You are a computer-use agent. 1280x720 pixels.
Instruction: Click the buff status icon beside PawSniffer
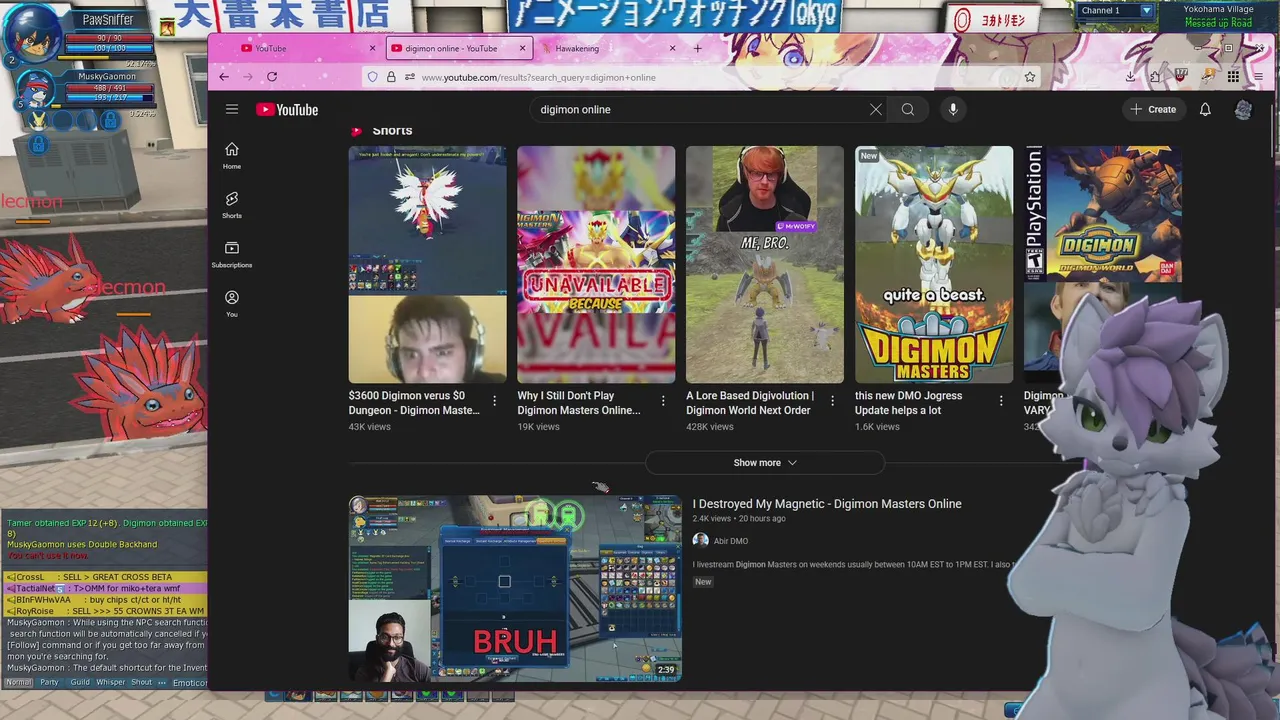pyautogui.click(x=166, y=28)
